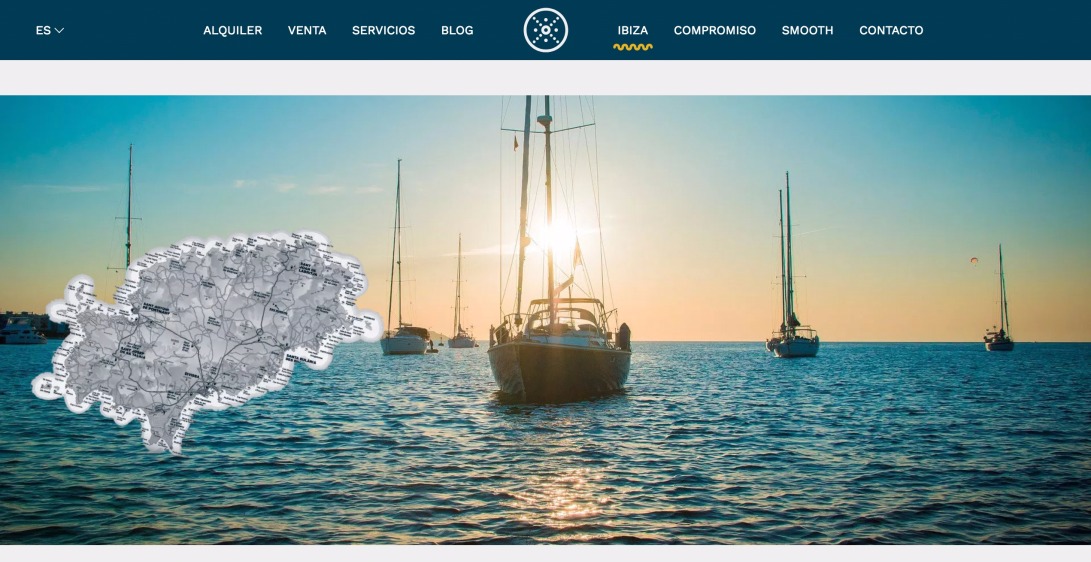Open the ALQUILER menu item

[232, 31]
